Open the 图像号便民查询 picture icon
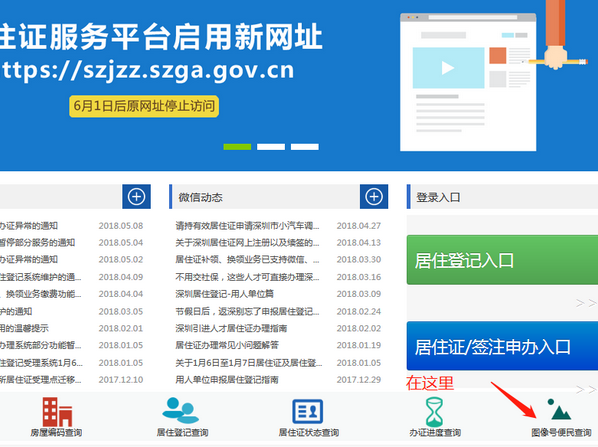This screenshot has width=598, height=447. click(559, 409)
